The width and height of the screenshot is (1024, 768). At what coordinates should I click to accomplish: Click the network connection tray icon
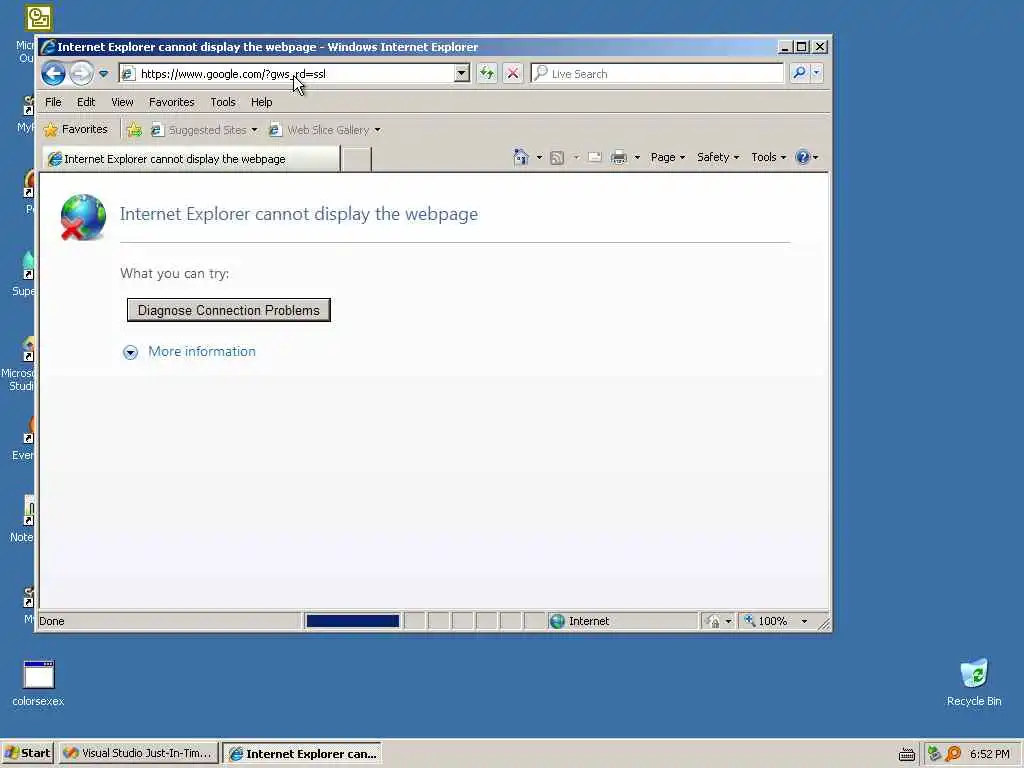935,754
